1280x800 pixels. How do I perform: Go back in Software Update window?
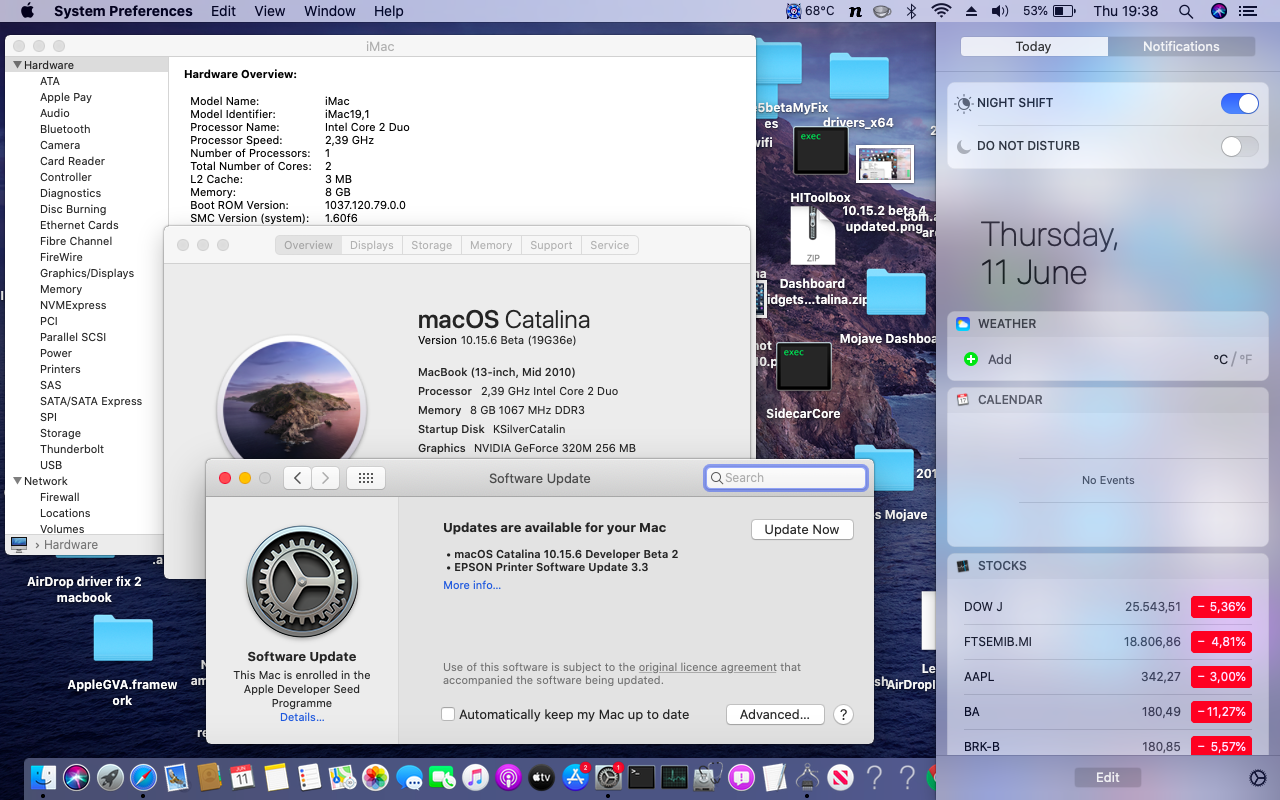(297, 478)
